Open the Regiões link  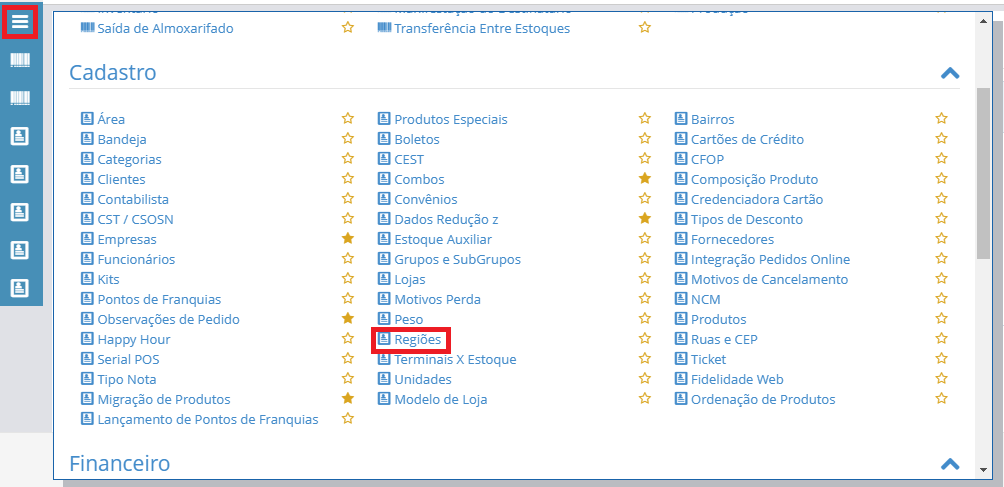pyautogui.click(x=417, y=339)
